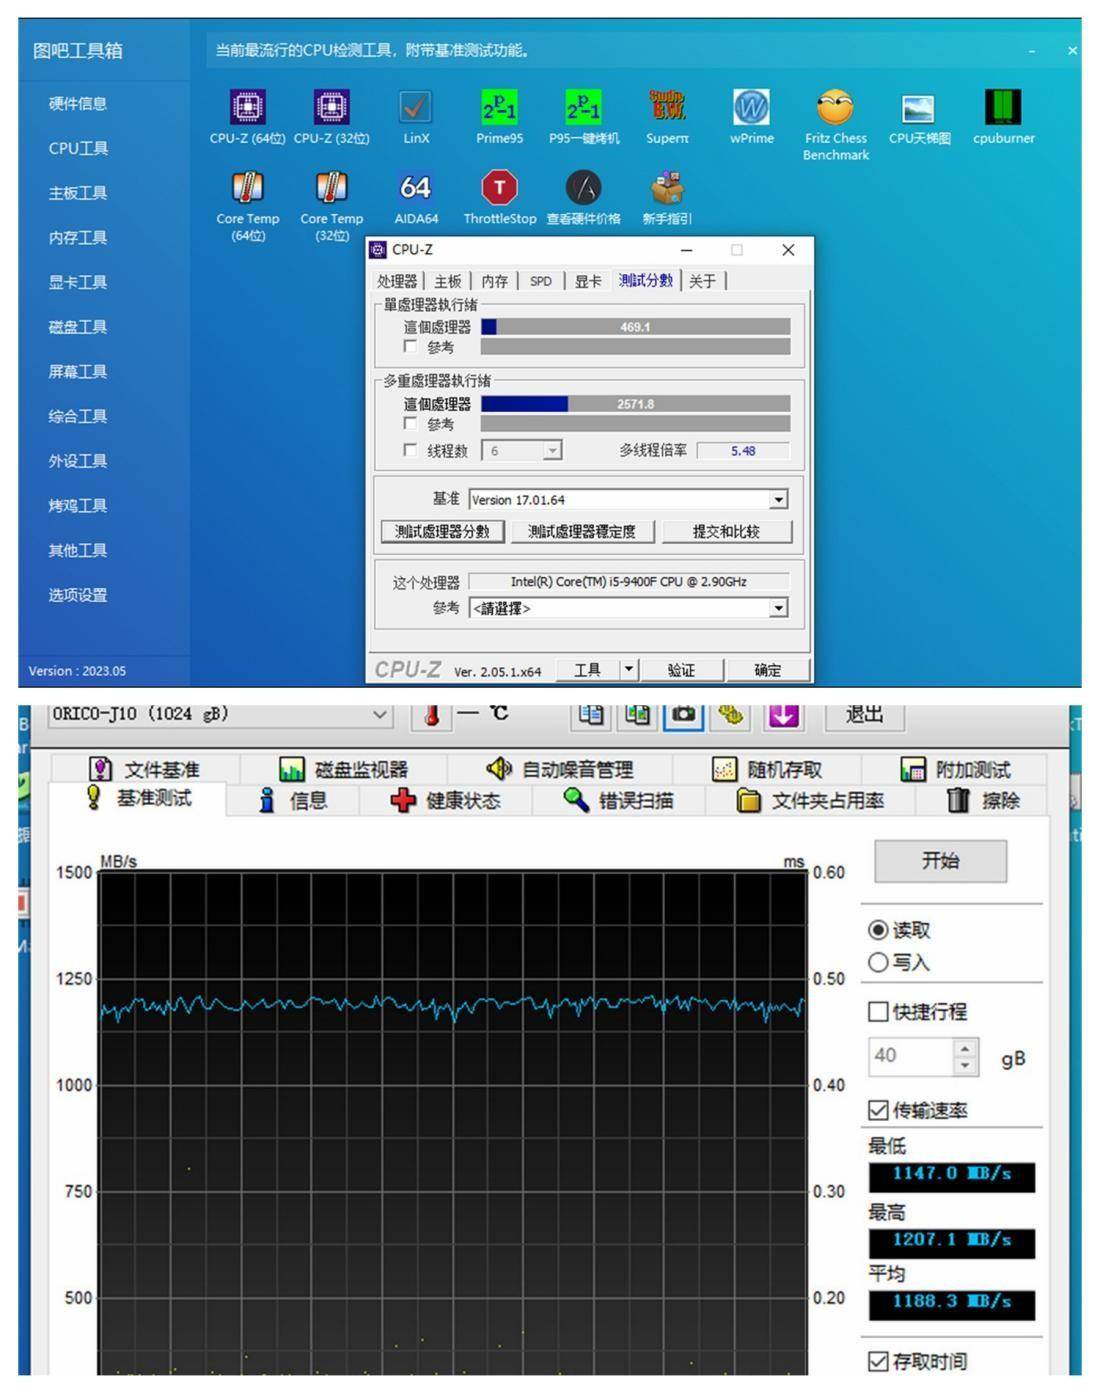Open the Superπ benchmark icon
The image size is (1100, 1393).
[x=667, y=106]
